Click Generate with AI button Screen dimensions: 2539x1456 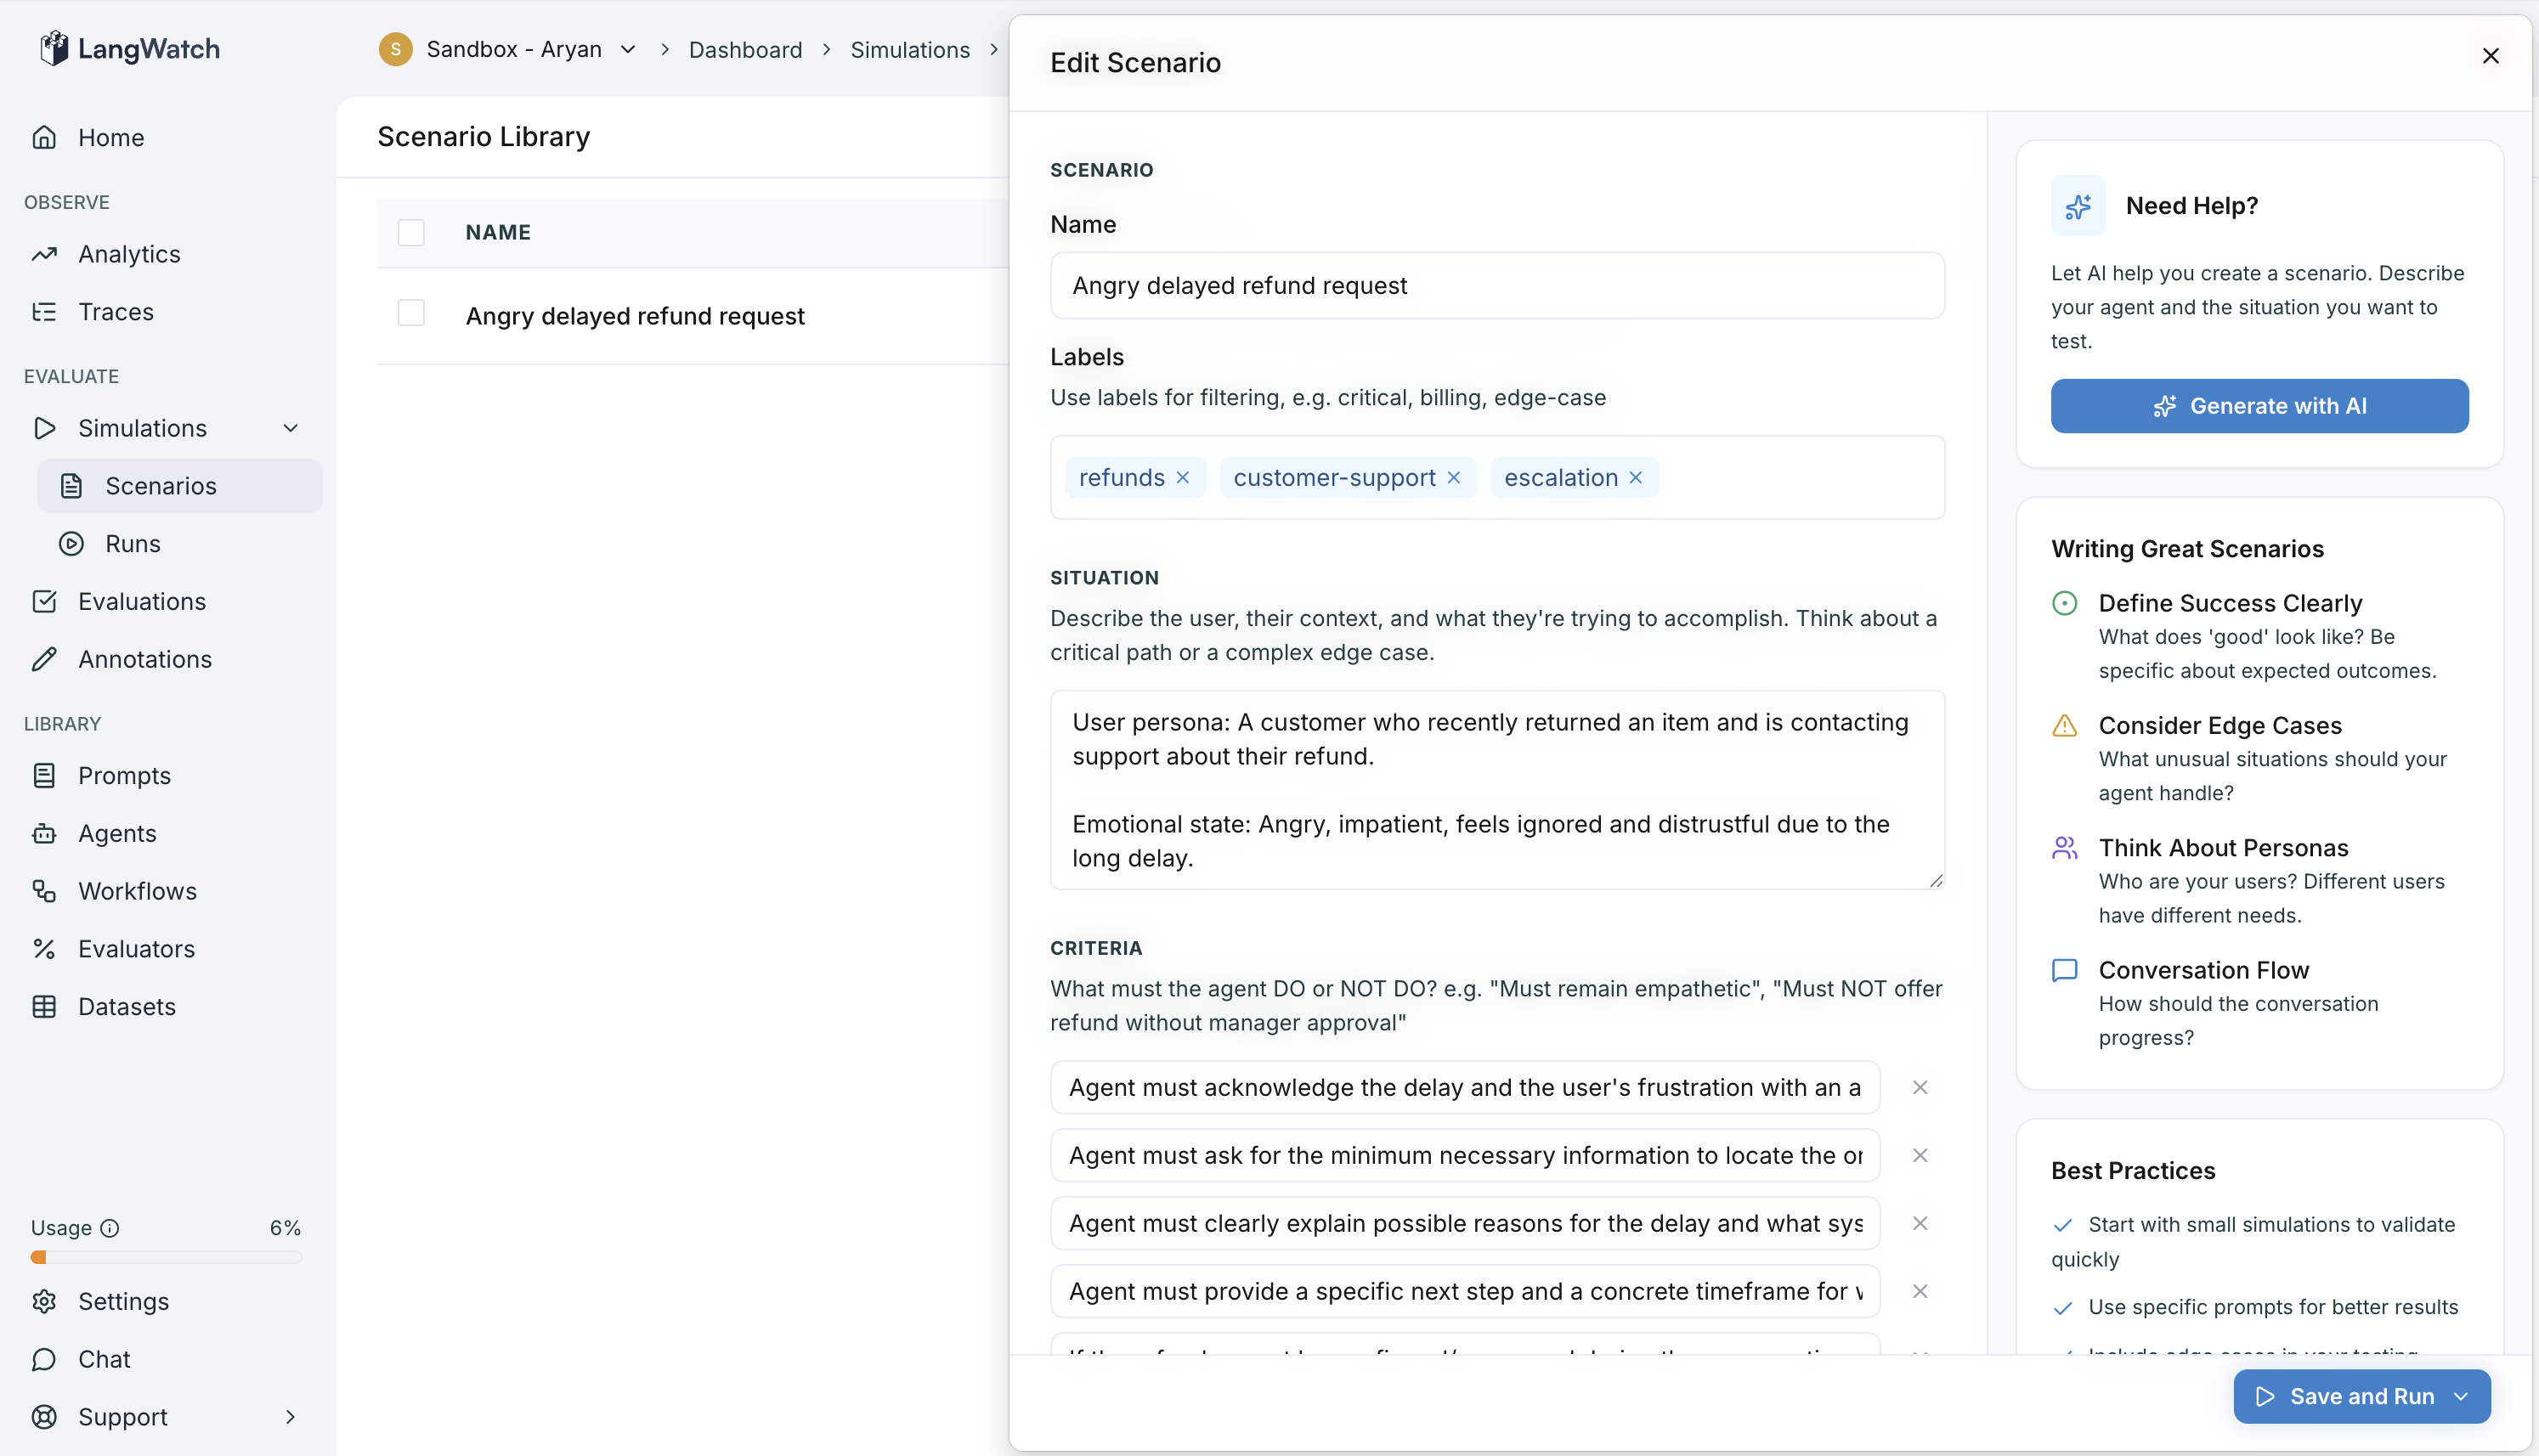pyautogui.click(x=2259, y=406)
